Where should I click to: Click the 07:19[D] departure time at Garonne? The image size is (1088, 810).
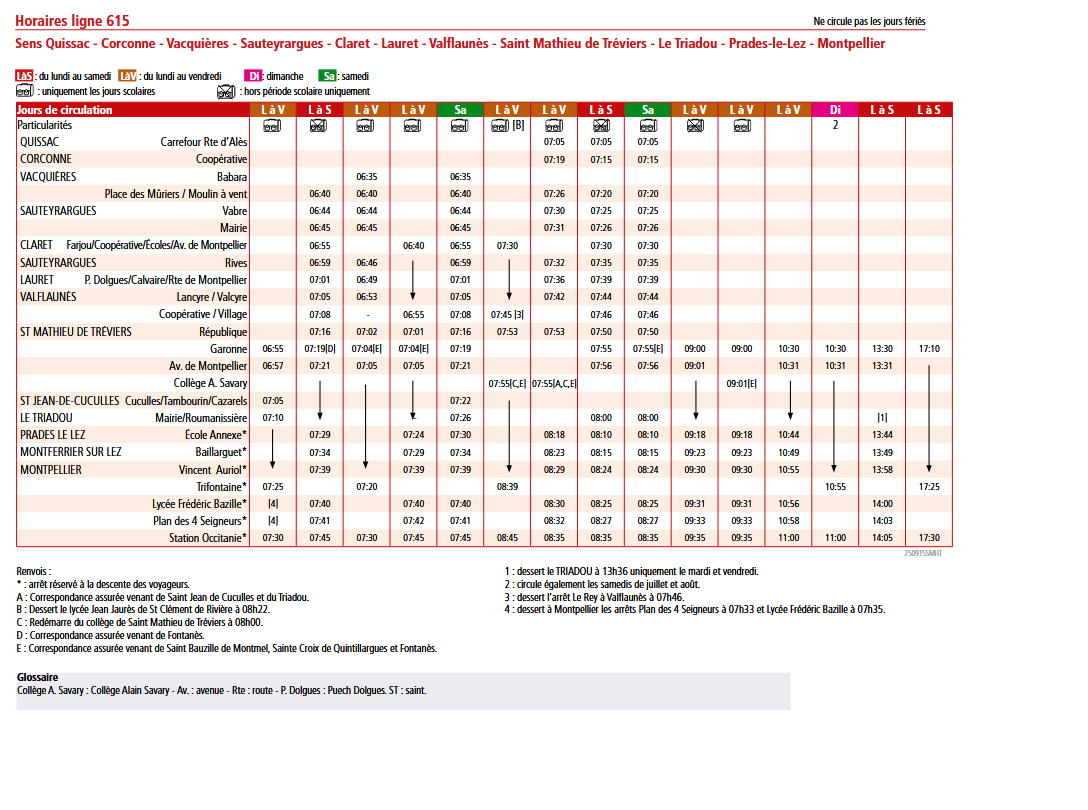319,349
